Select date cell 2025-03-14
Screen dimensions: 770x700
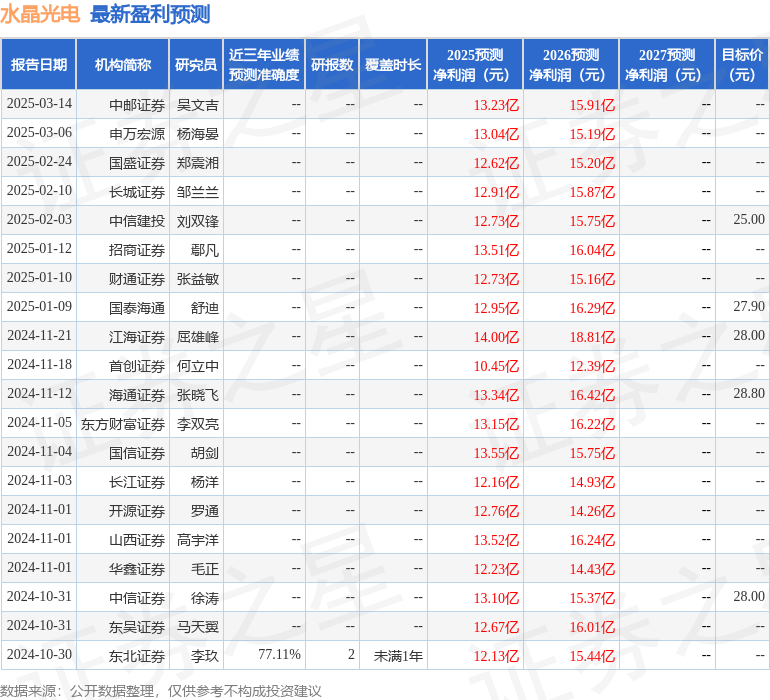[39, 104]
